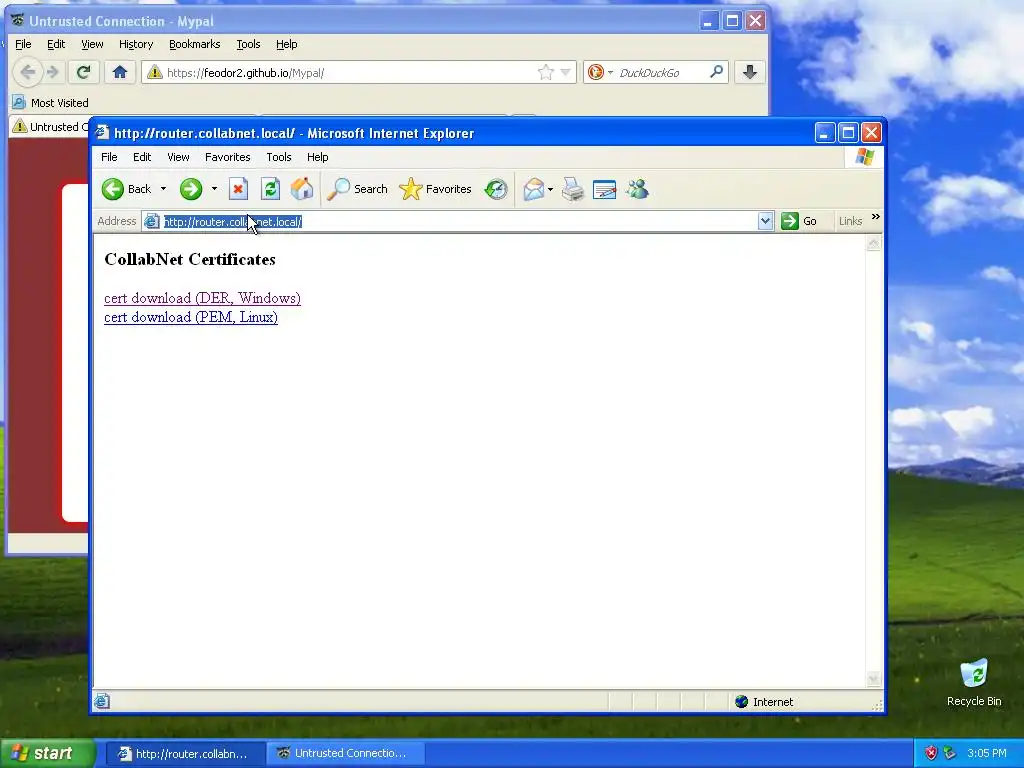Open the Search pane in Internet Explorer

357,189
